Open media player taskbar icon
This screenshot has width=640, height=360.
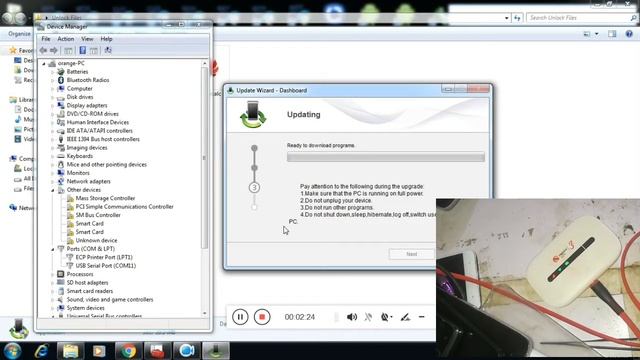point(99,351)
